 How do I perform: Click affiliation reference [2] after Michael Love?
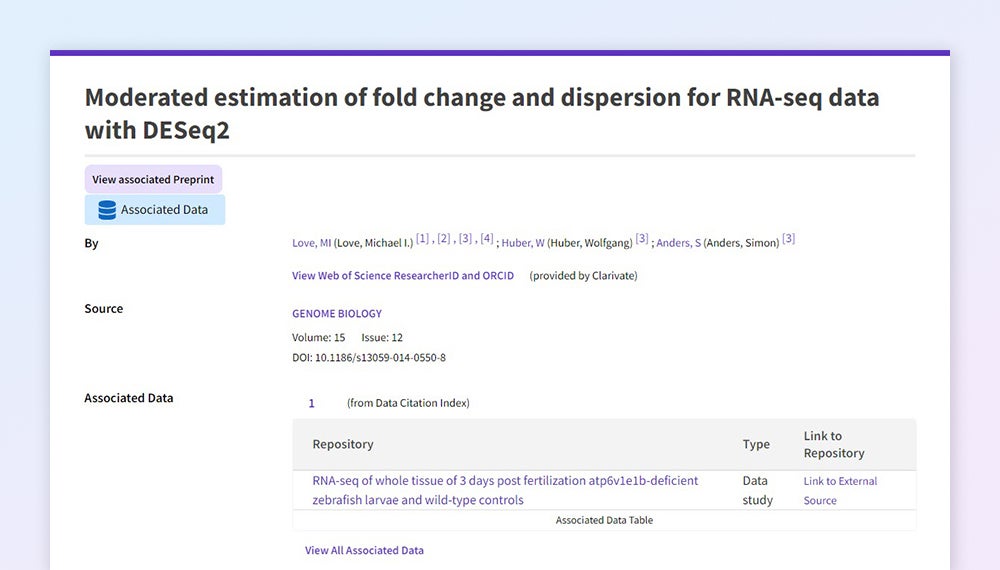point(444,239)
